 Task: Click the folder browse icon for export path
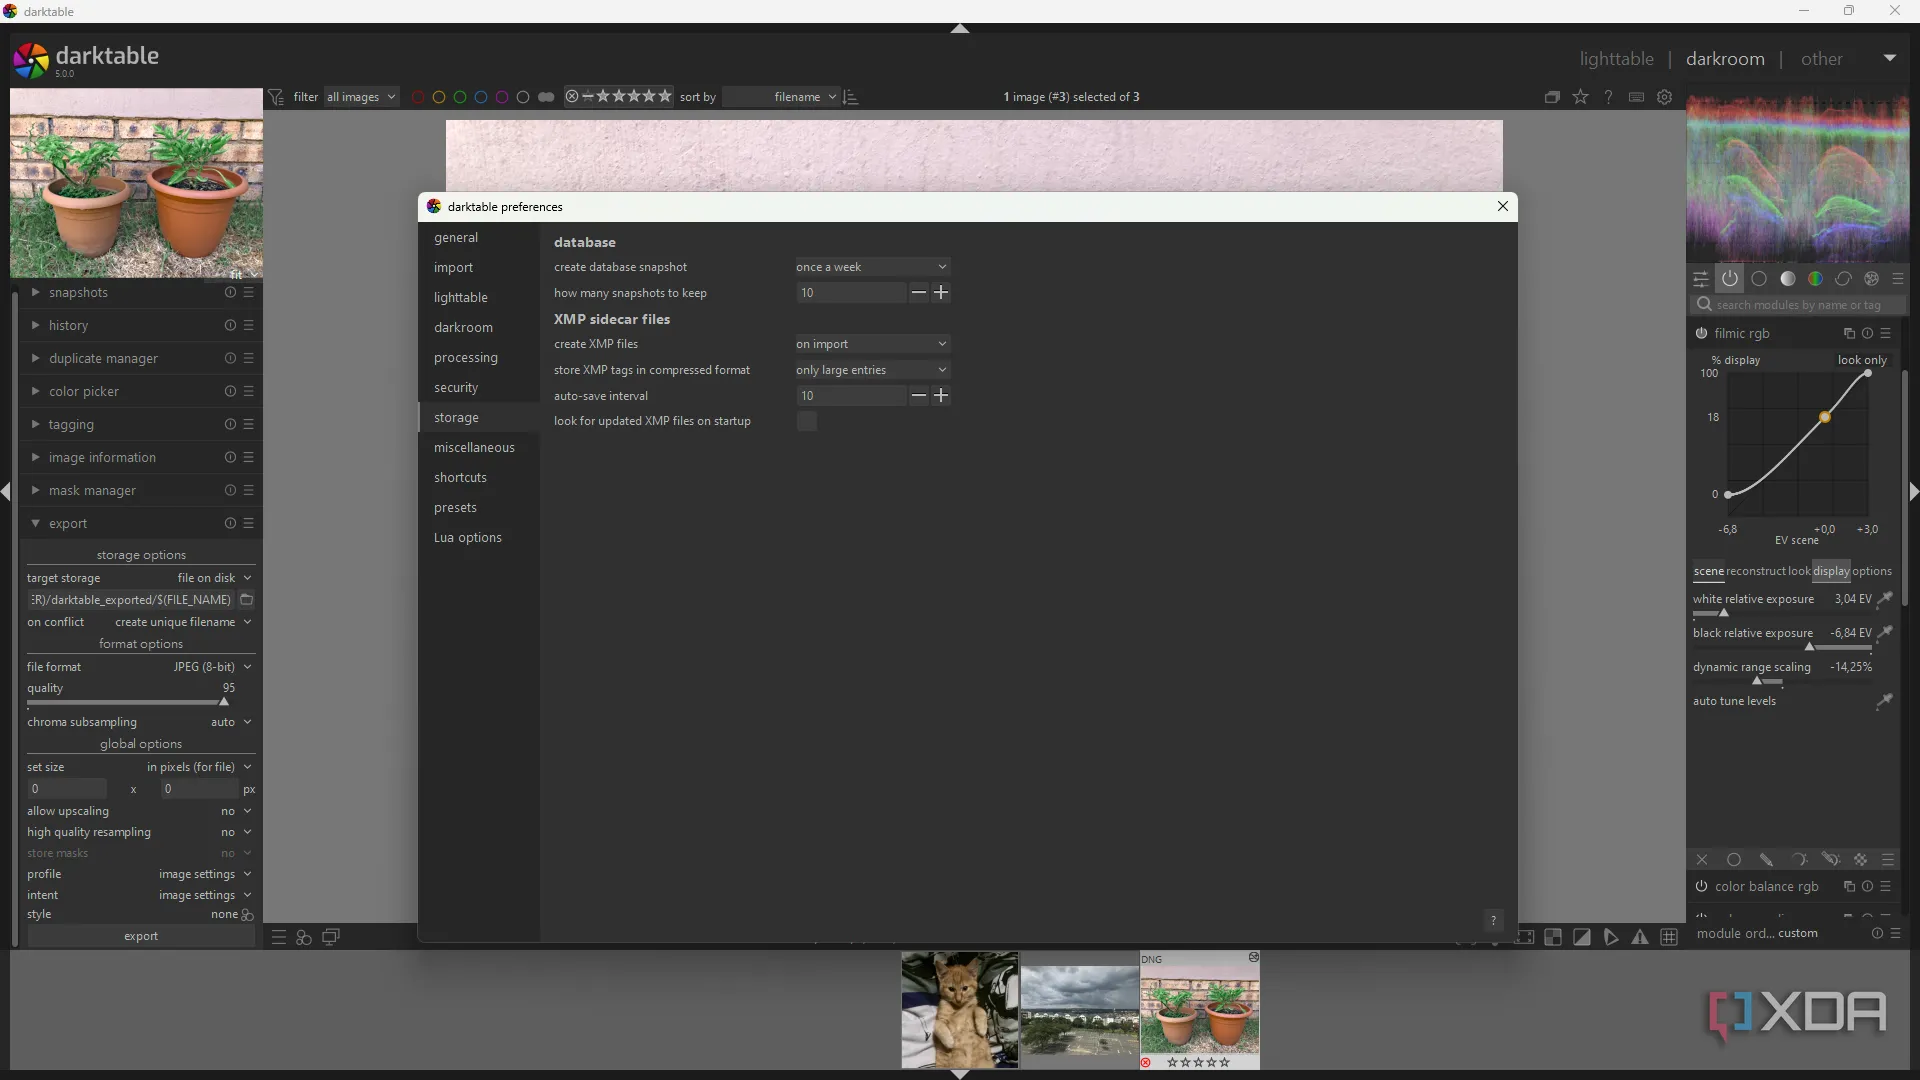(247, 600)
